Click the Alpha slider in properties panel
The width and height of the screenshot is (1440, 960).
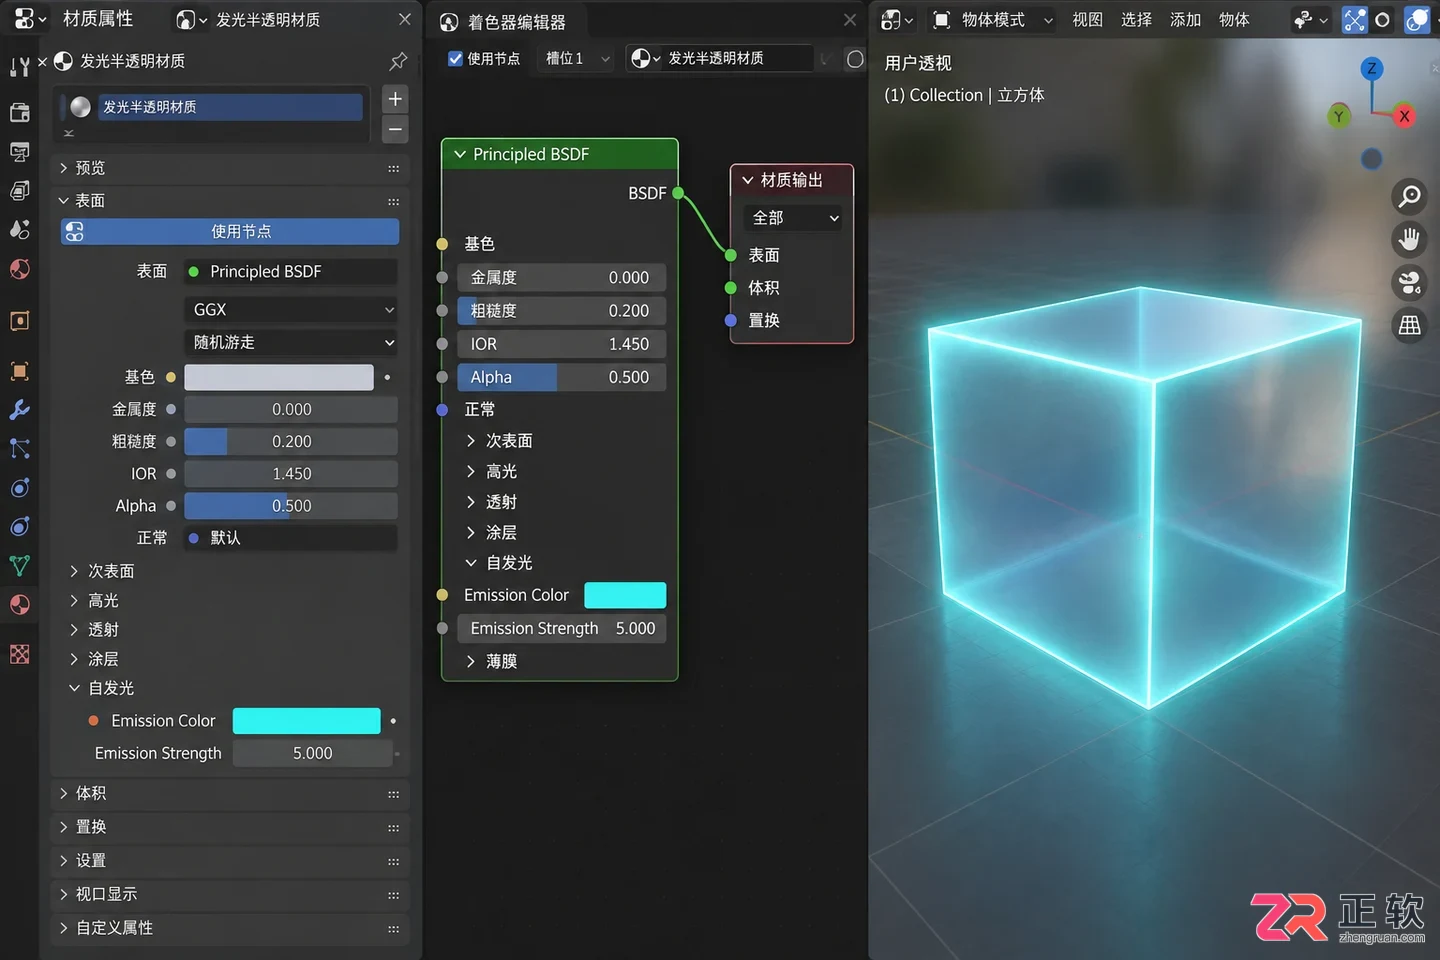pyautogui.click(x=291, y=506)
